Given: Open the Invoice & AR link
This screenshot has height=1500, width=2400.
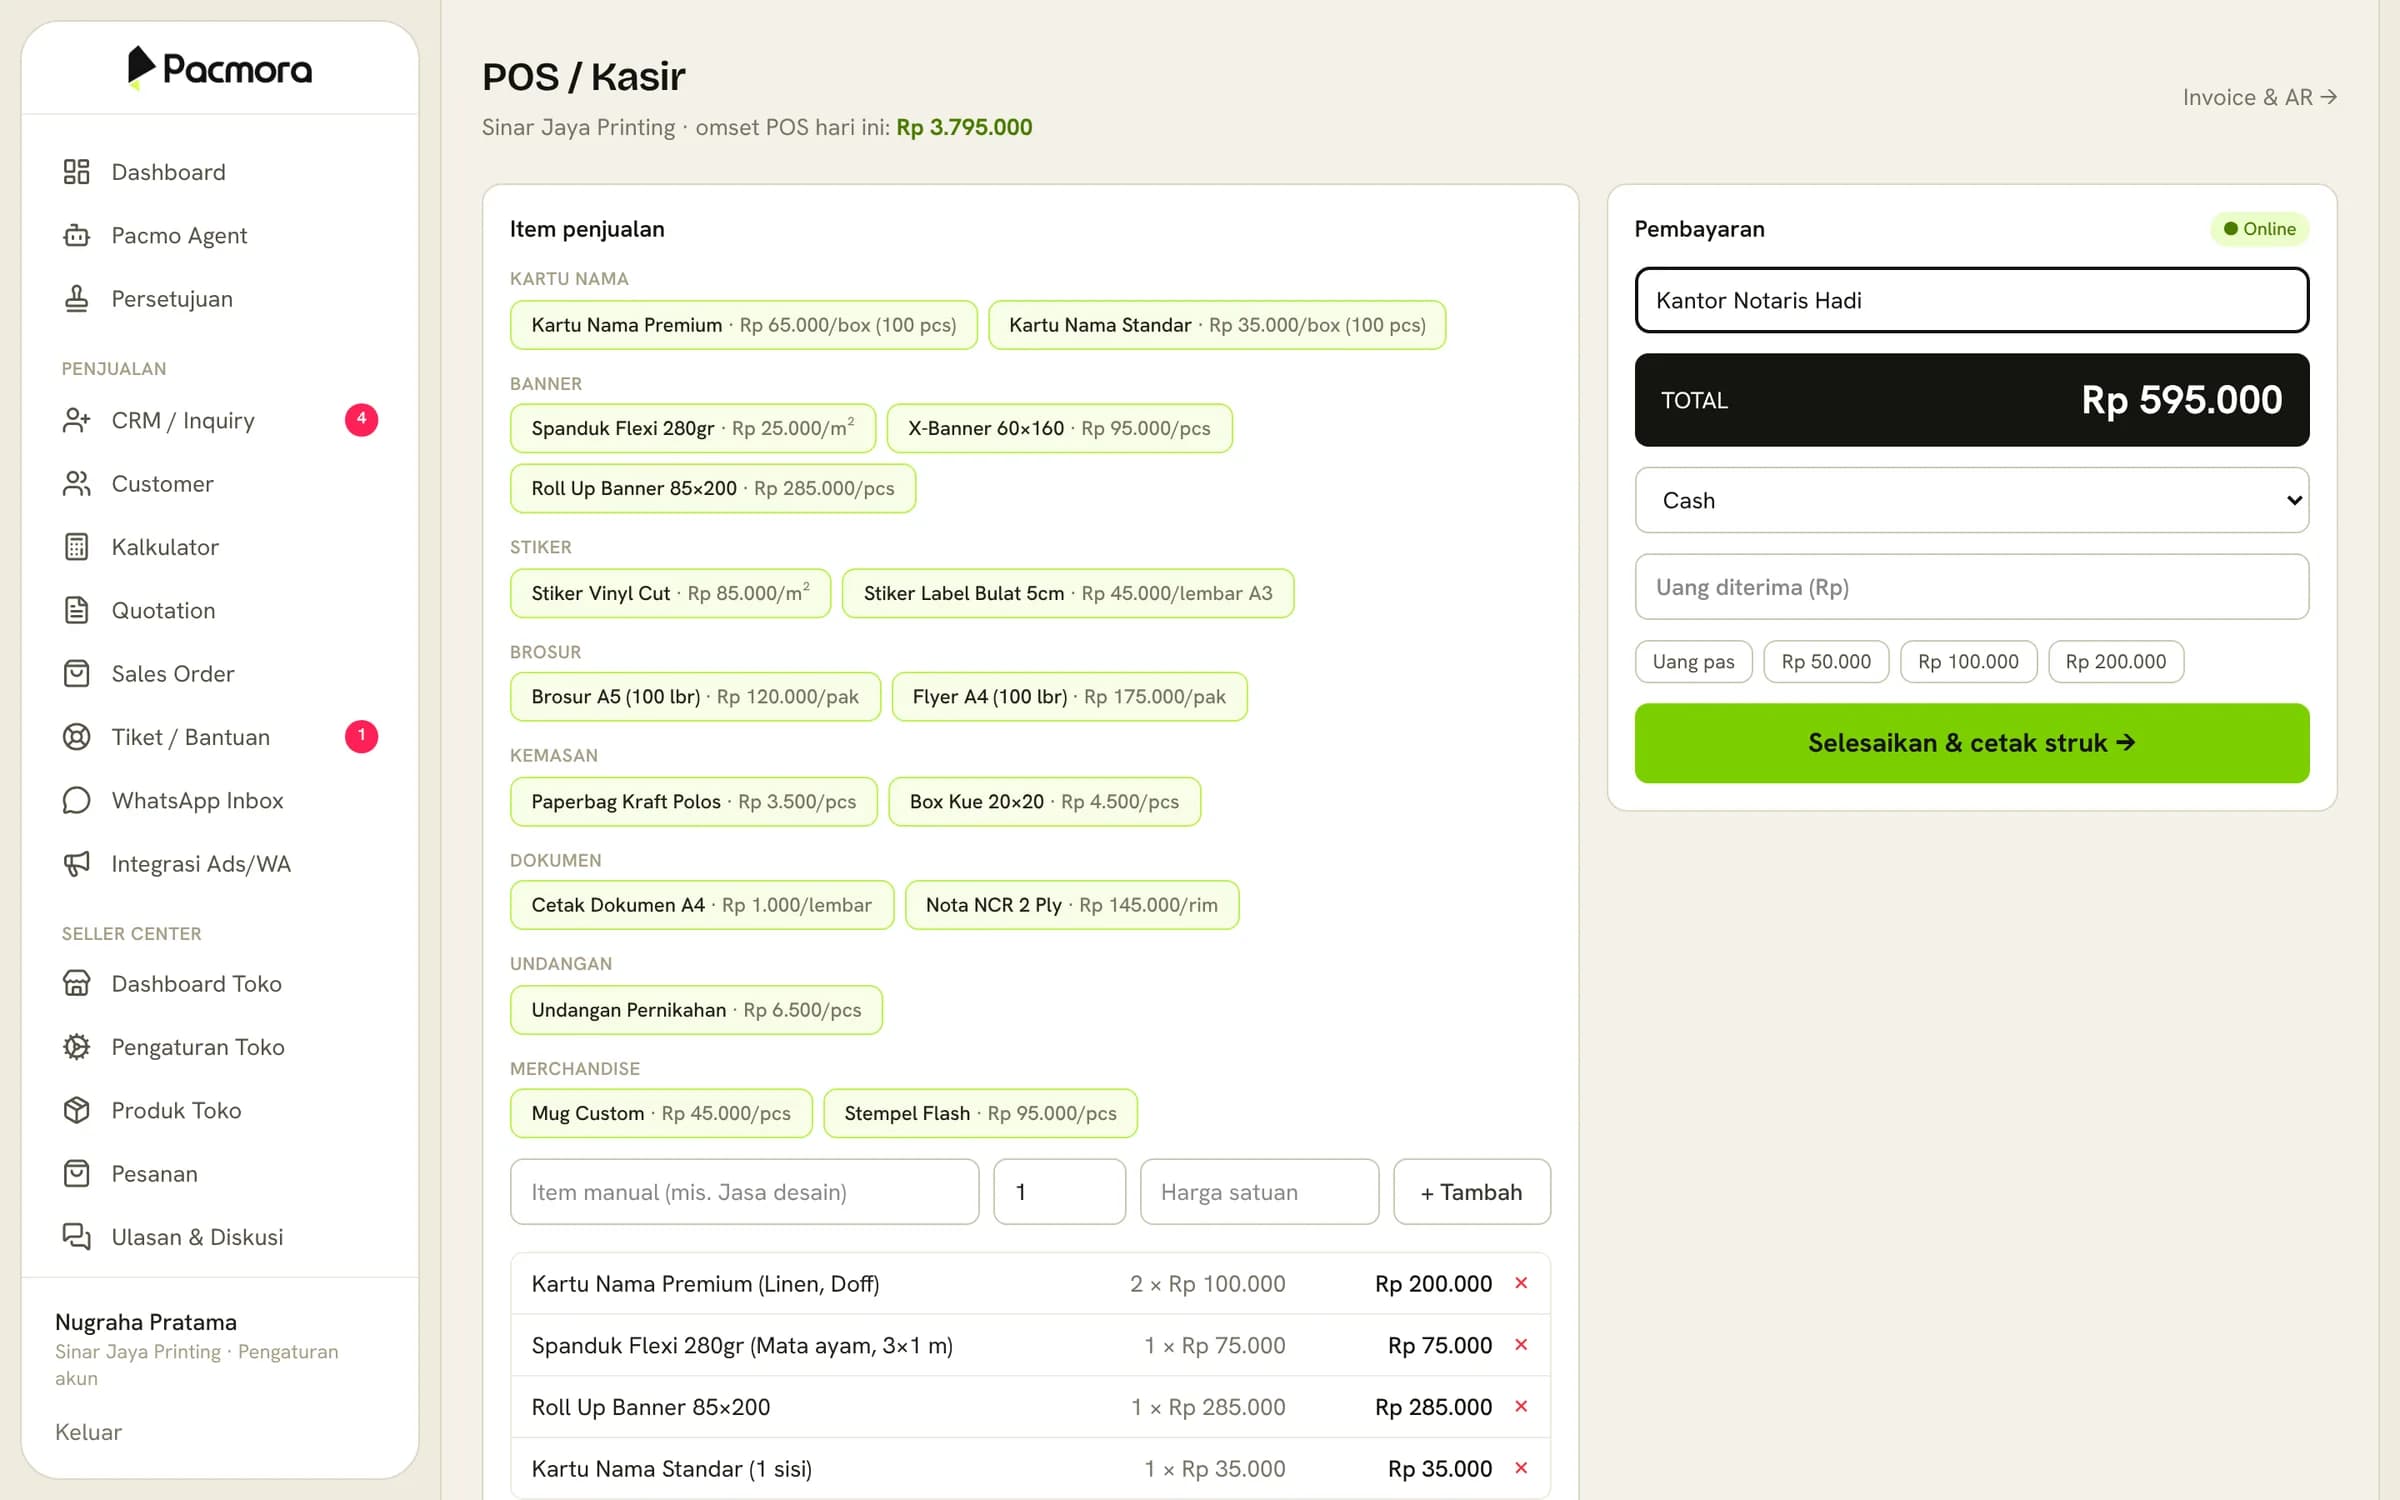Looking at the screenshot, I should click(x=2259, y=97).
